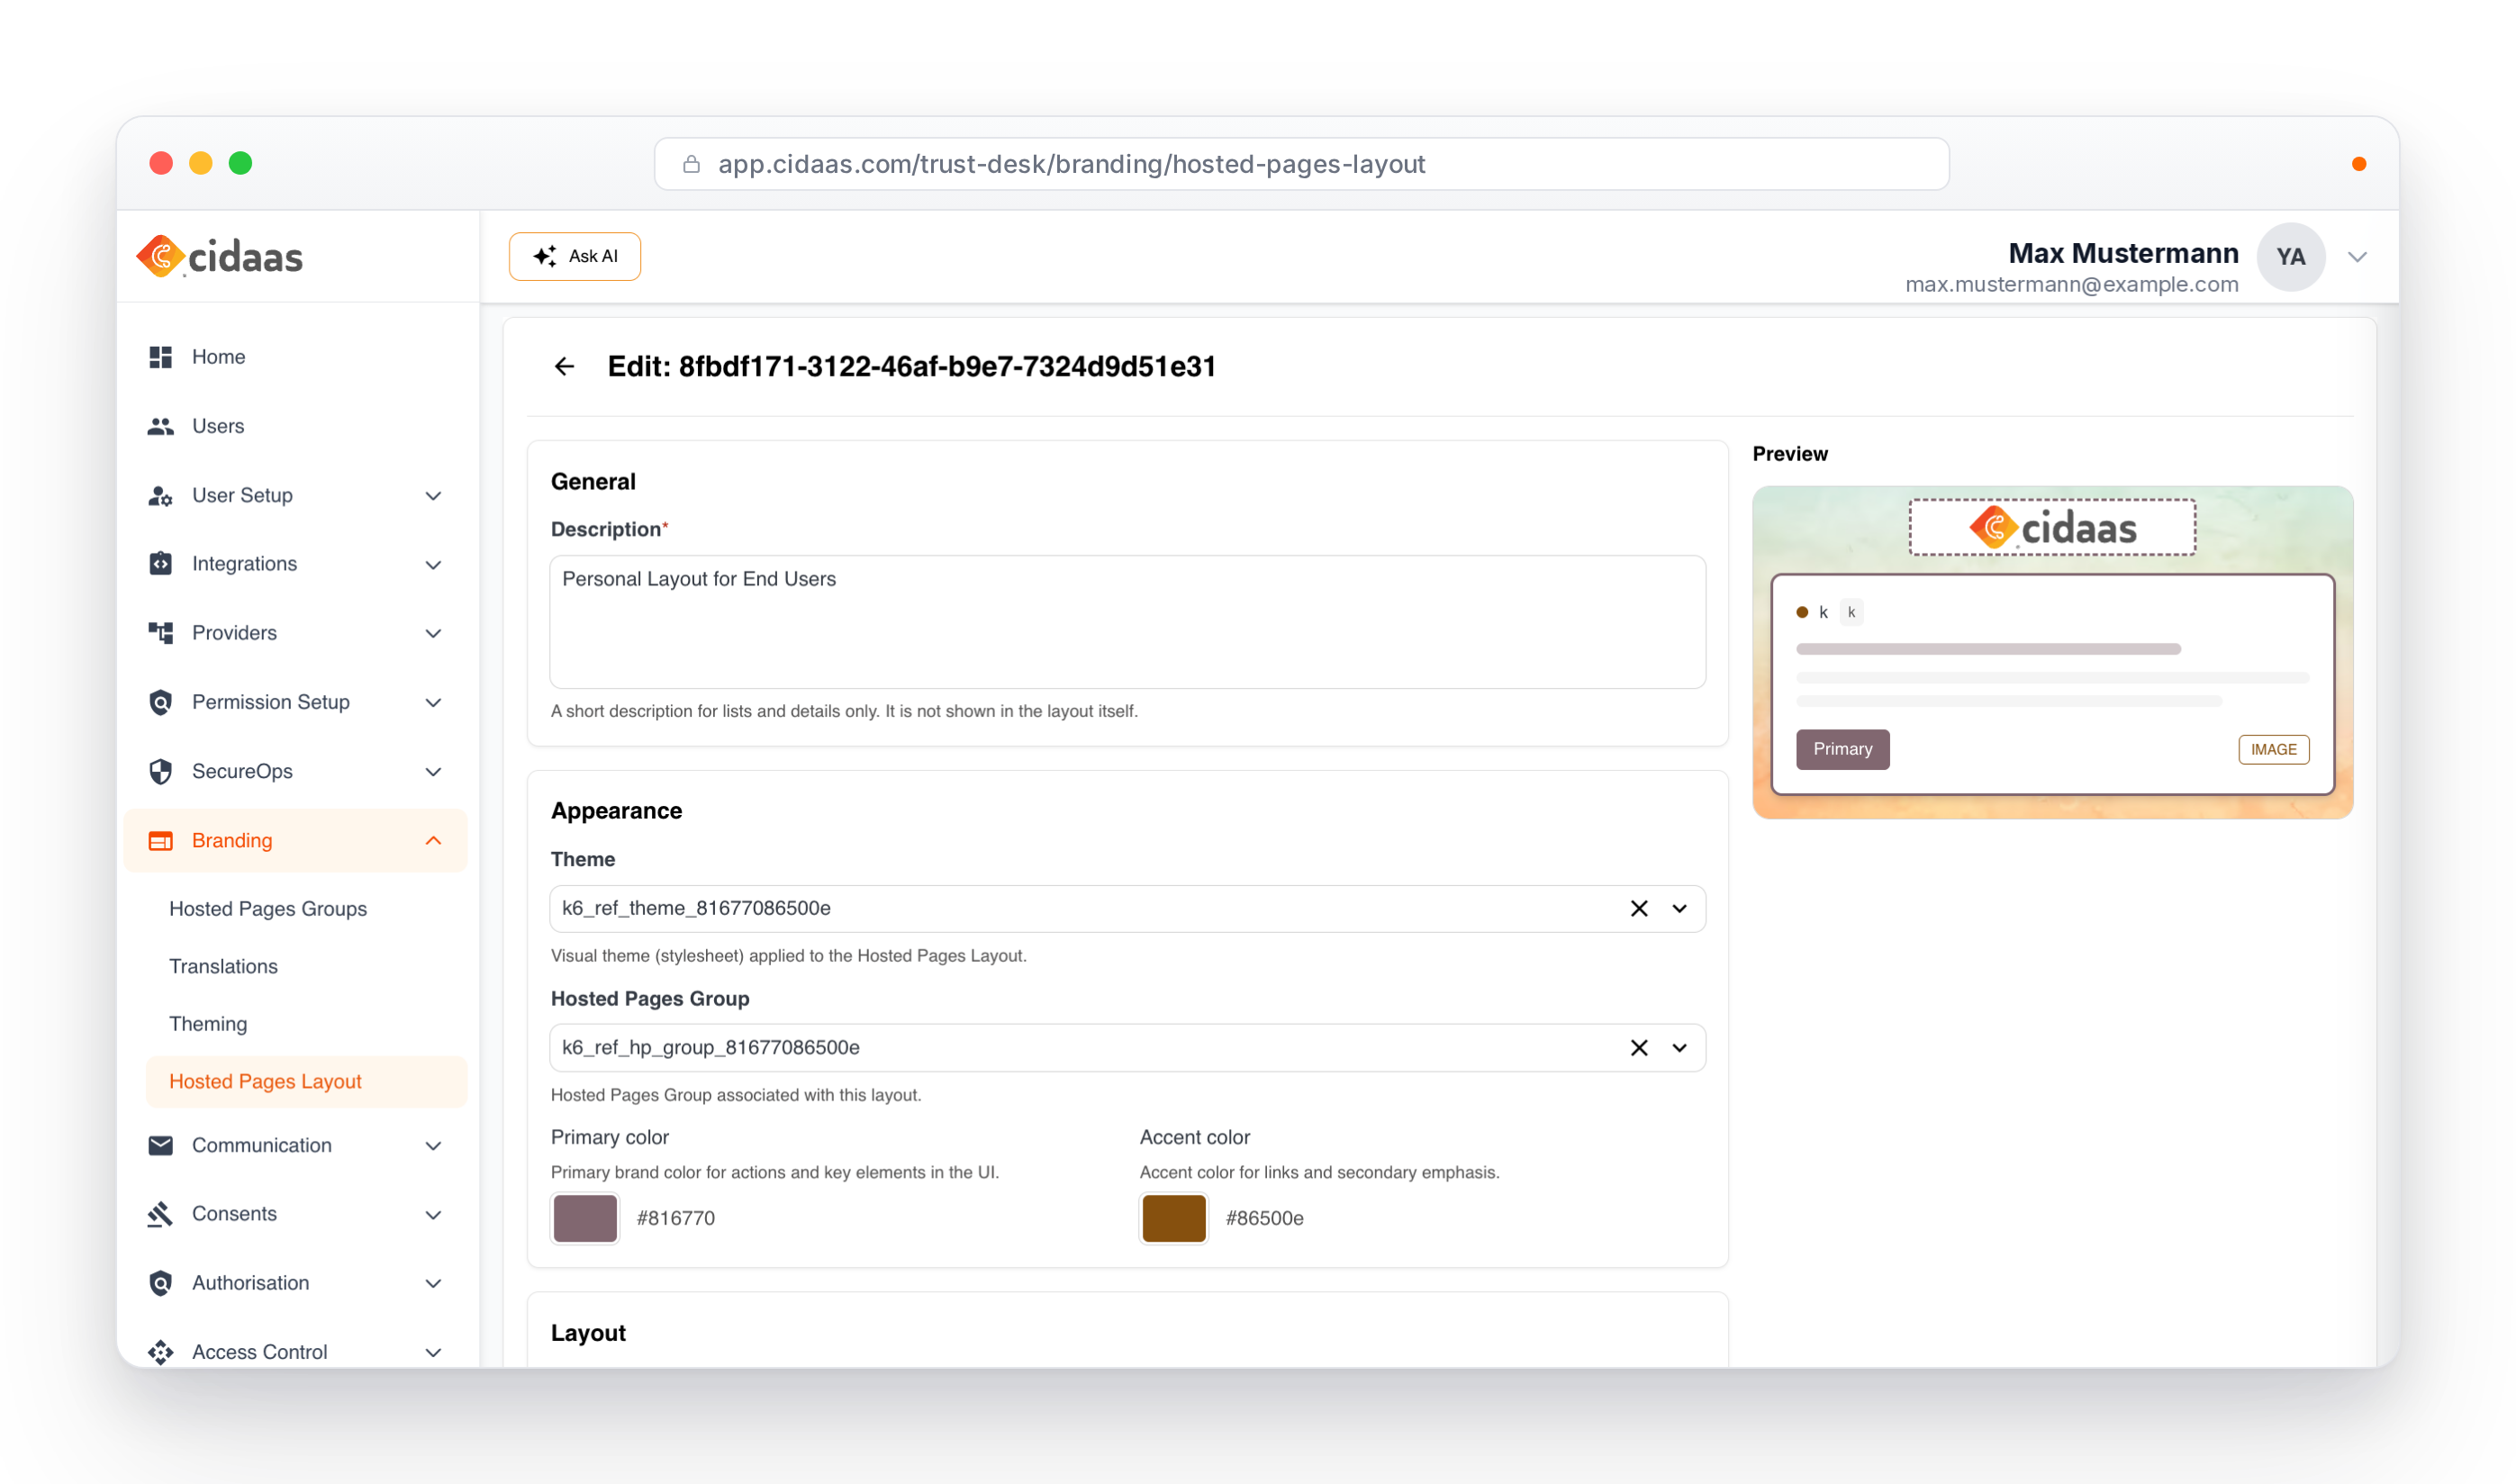Click the cidaas logo in sidebar
The width and height of the screenshot is (2516, 1484).
click(219, 256)
